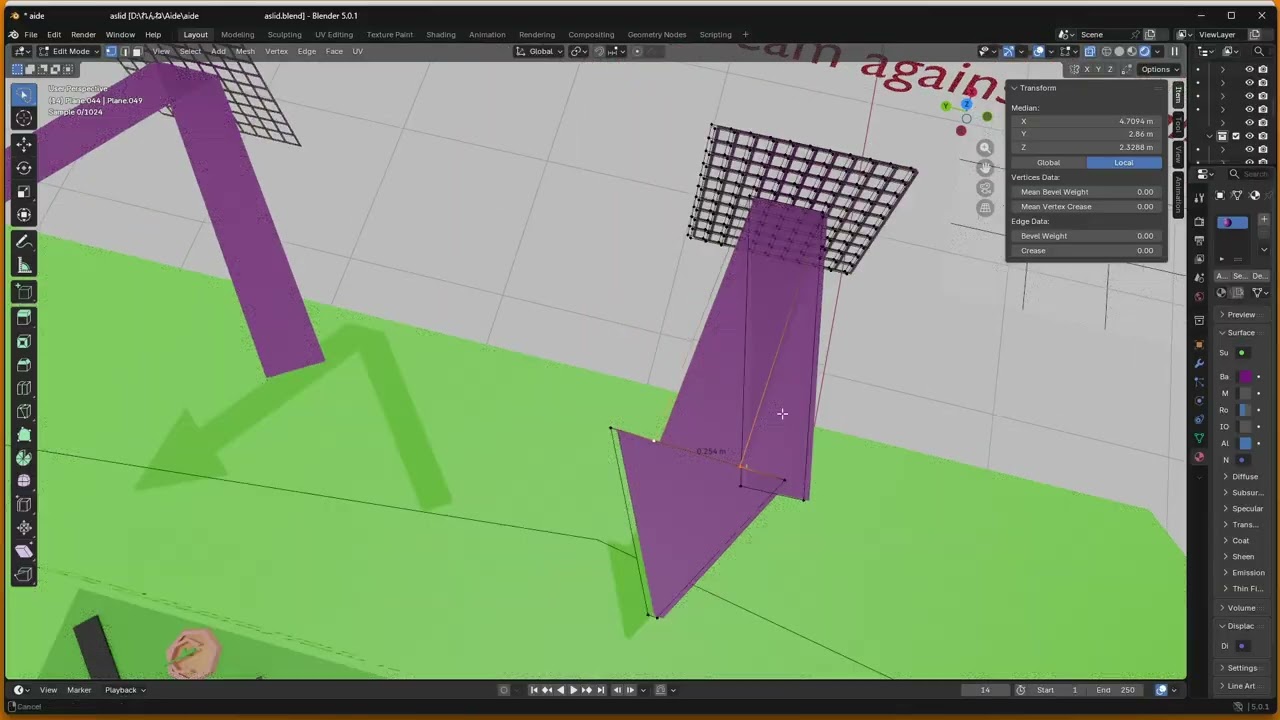This screenshot has height=720, width=1280.
Task: Pick the Measure ruler tool
Action: coord(24,265)
